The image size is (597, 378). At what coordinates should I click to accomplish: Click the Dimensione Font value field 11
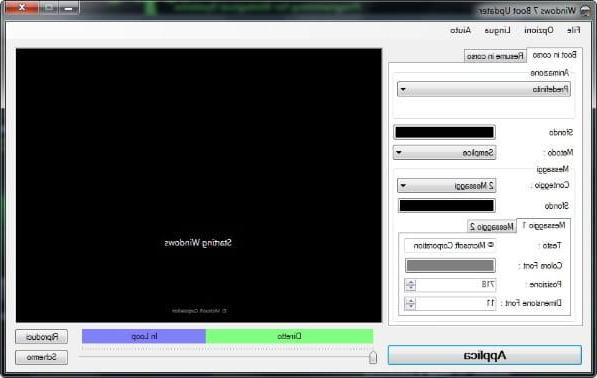455,303
